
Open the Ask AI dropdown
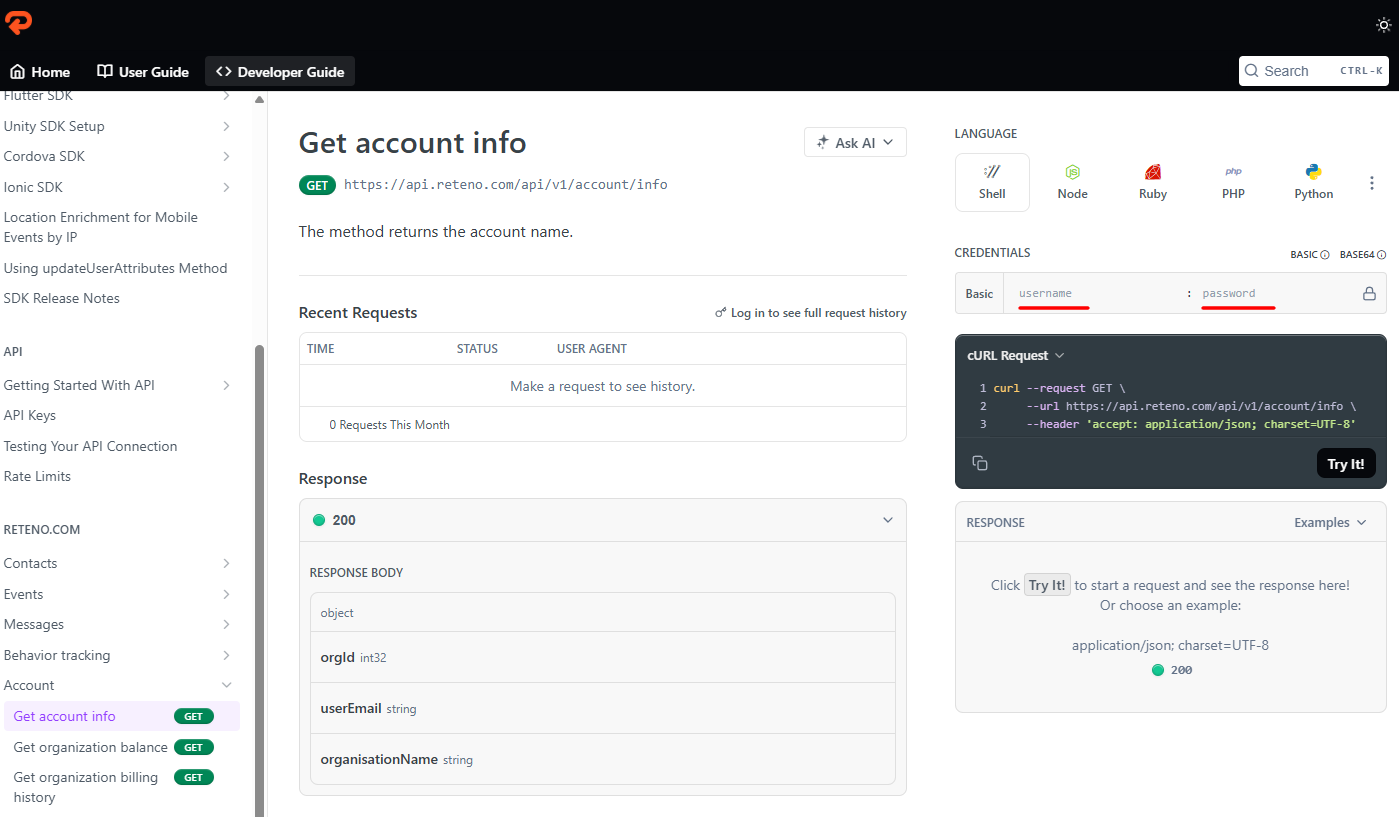point(855,143)
